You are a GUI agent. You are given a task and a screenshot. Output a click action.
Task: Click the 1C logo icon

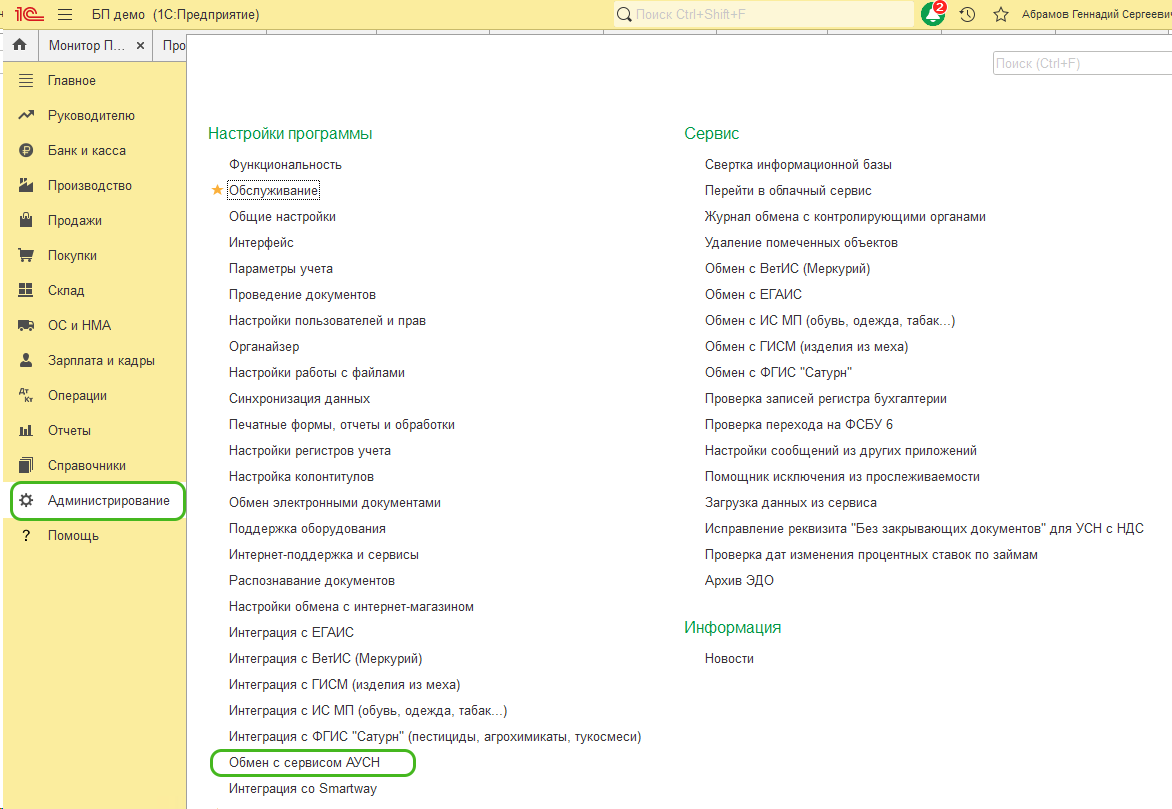(x=26, y=15)
